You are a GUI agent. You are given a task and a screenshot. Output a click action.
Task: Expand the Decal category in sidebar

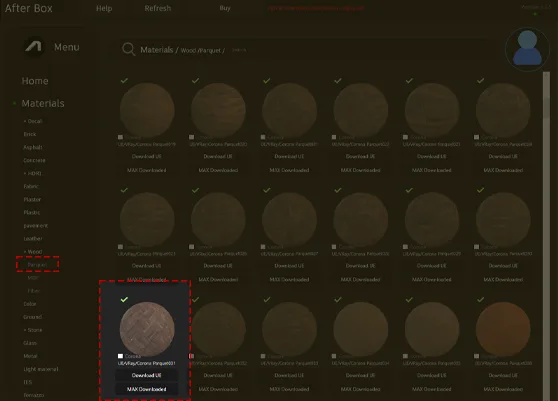pyautogui.click(x=33, y=121)
